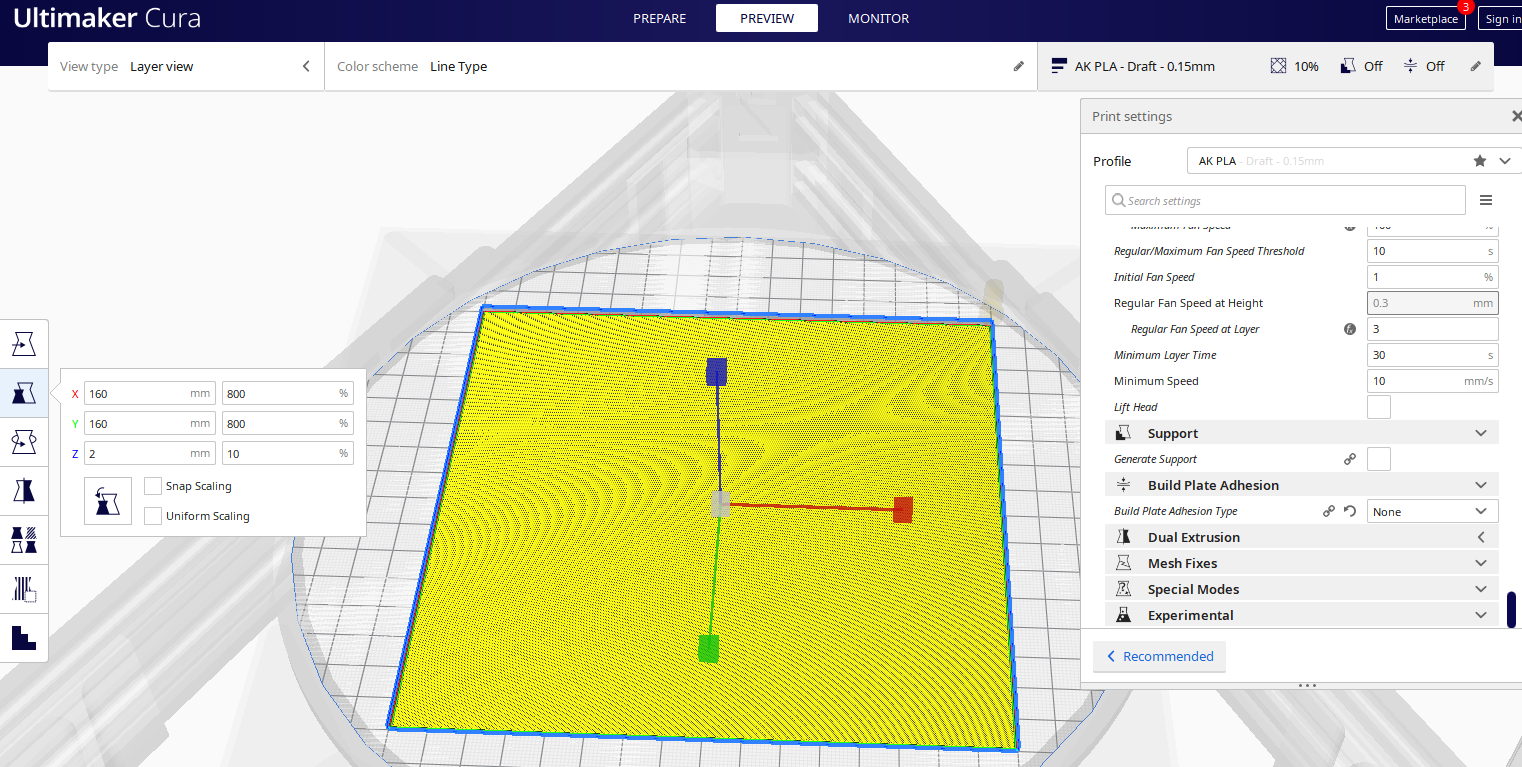This screenshot has height=767, width=1522.
Task: Click the panel resize handle dots below Recommended
Action: pyautogui.click(x=1306, y=686)
